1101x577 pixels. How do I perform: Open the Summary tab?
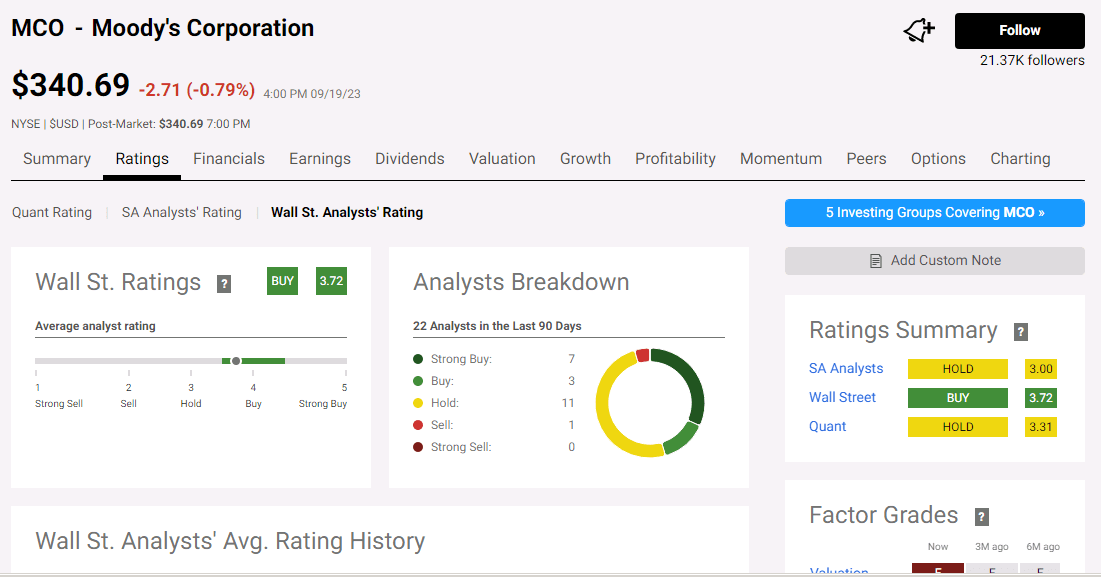[57, 159]
